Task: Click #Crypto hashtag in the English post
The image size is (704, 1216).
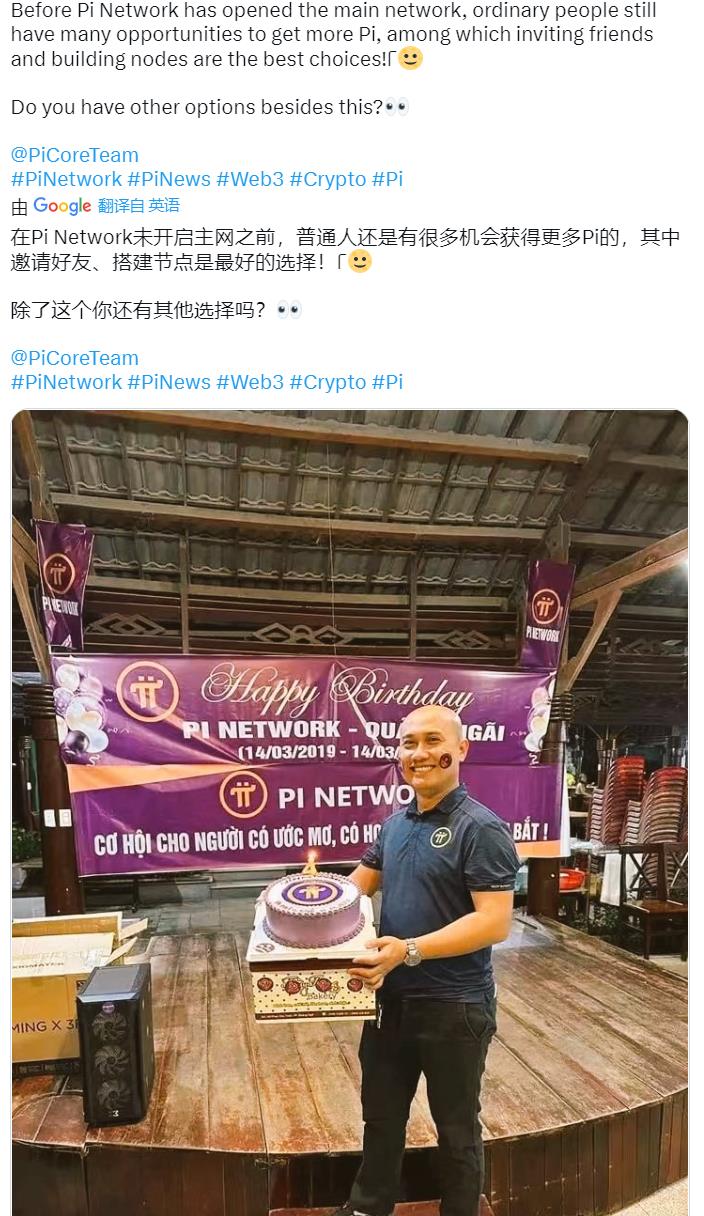Action: click(328, 179)
